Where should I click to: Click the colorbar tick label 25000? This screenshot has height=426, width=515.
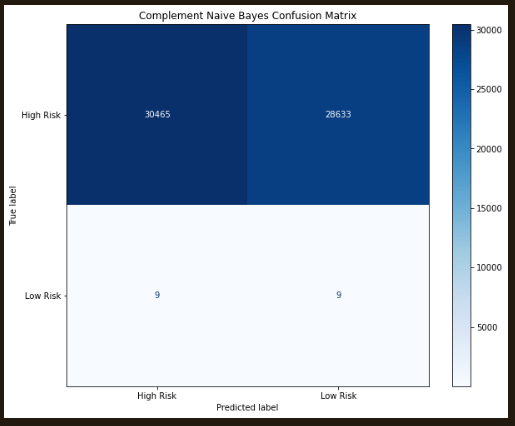click(x=489, y=89)
